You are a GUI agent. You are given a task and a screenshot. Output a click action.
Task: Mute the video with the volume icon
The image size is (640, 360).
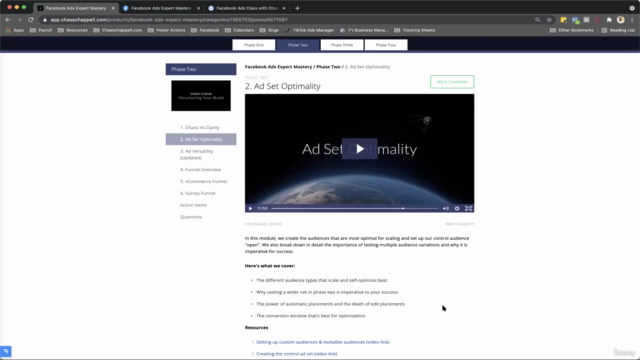point(445,209)
